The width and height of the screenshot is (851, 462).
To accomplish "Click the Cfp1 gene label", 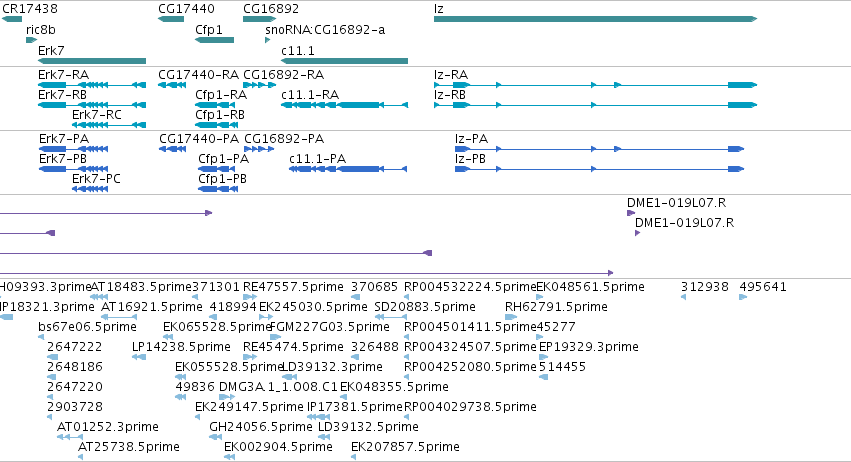I will click(x=209, y=30).
